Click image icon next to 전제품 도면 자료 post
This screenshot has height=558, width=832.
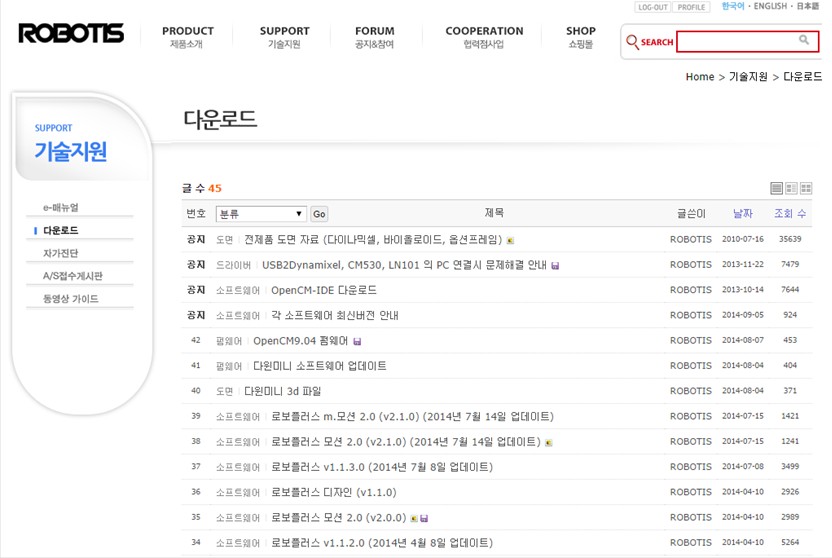pos(511,241)
